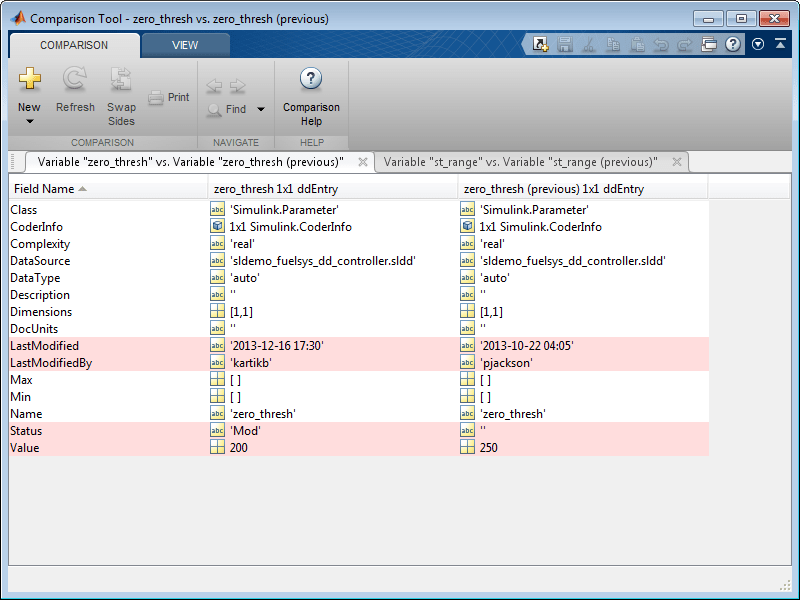This screenshot has width=800, height=600.
Task: Open Comparison Help
Action: [311, 97]
